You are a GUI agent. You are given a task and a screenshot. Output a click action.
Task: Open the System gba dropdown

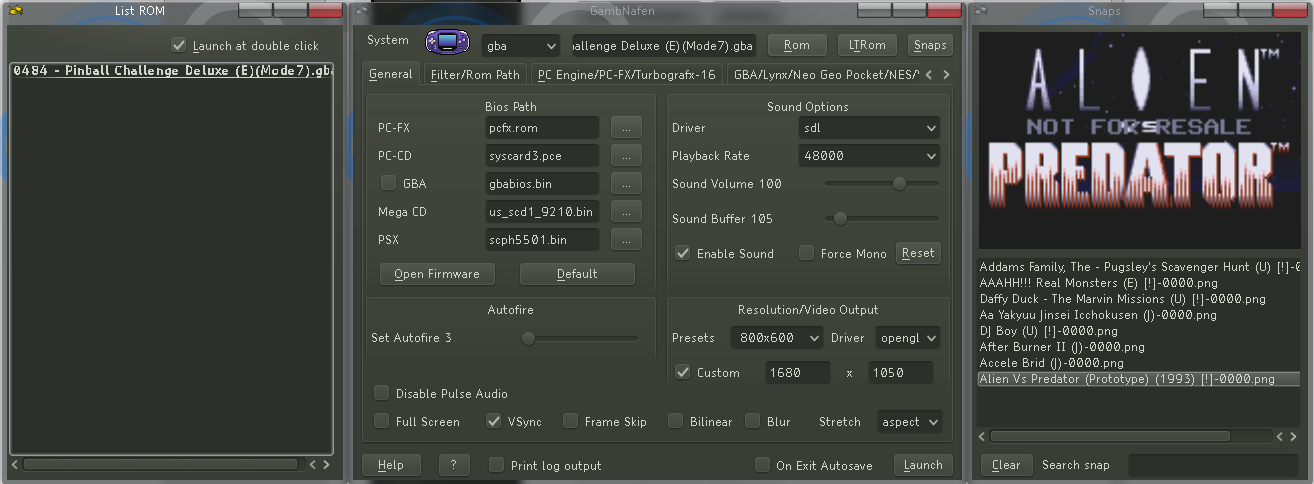tap(521, 45)
